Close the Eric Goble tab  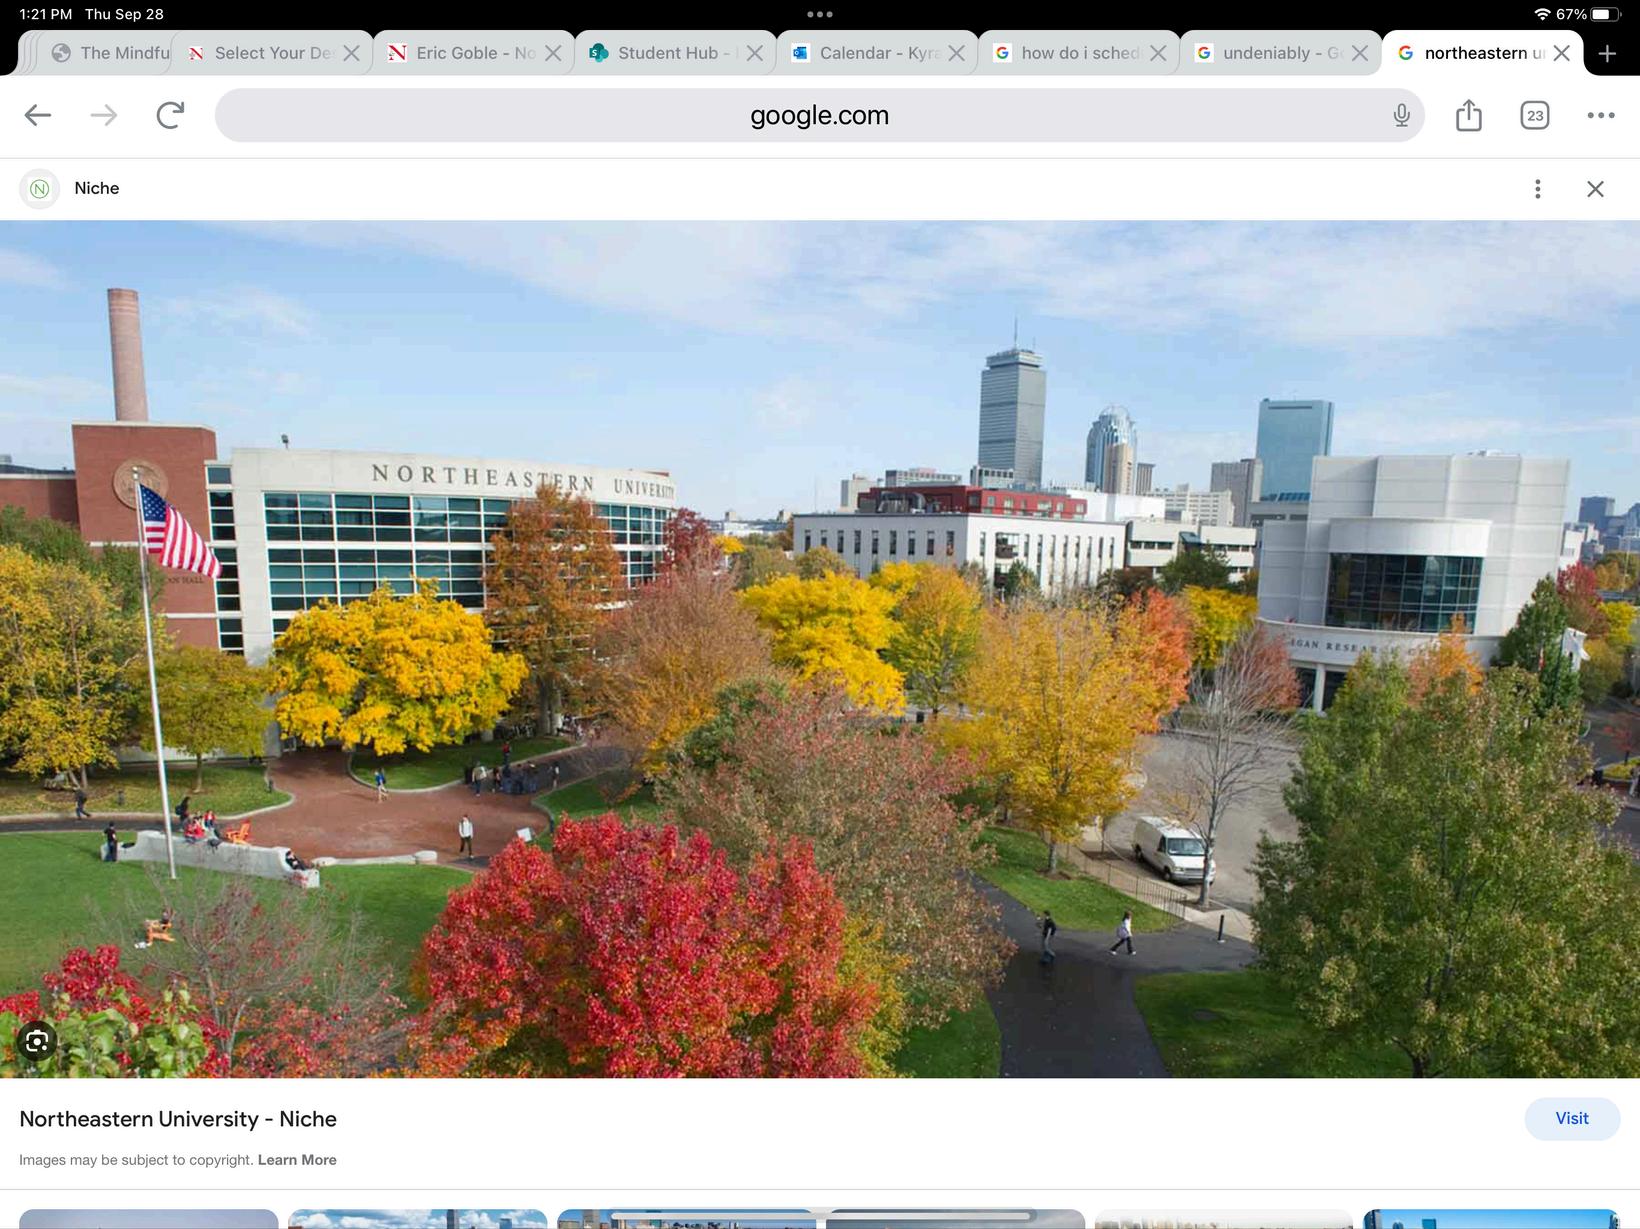pyautogui.click(x=553, y=53)
